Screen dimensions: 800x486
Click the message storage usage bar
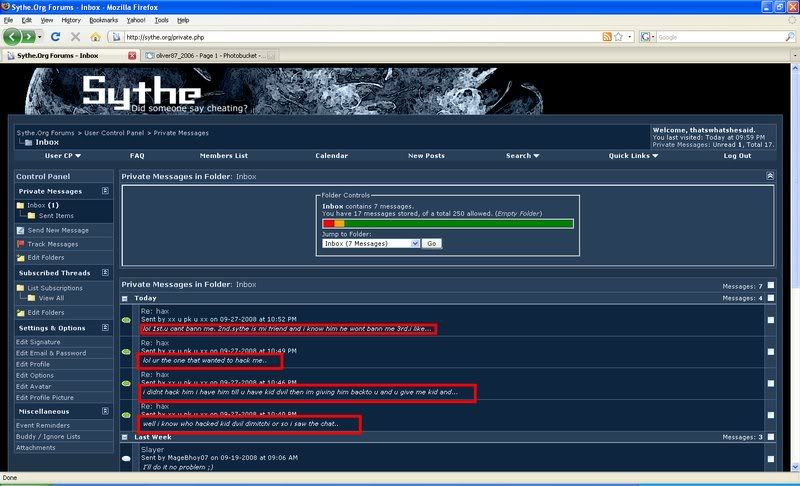[x=447, y=223]
